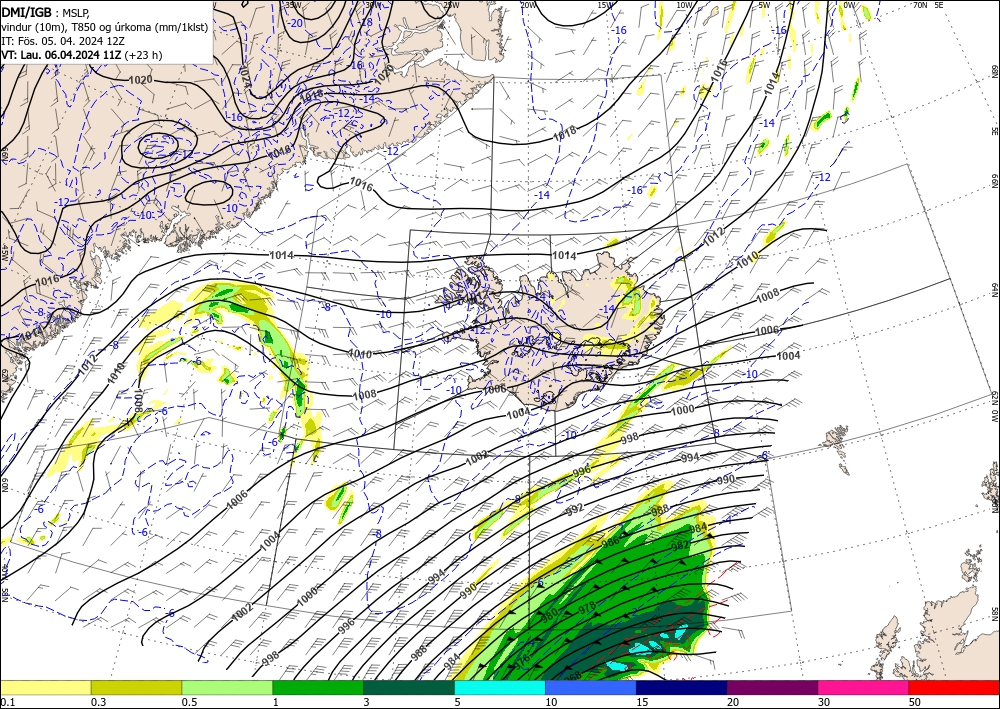The height and width of the screenshot is (709, 1000).
Task: Click the light green 0.5 legend color
Action: coord(227,687)
